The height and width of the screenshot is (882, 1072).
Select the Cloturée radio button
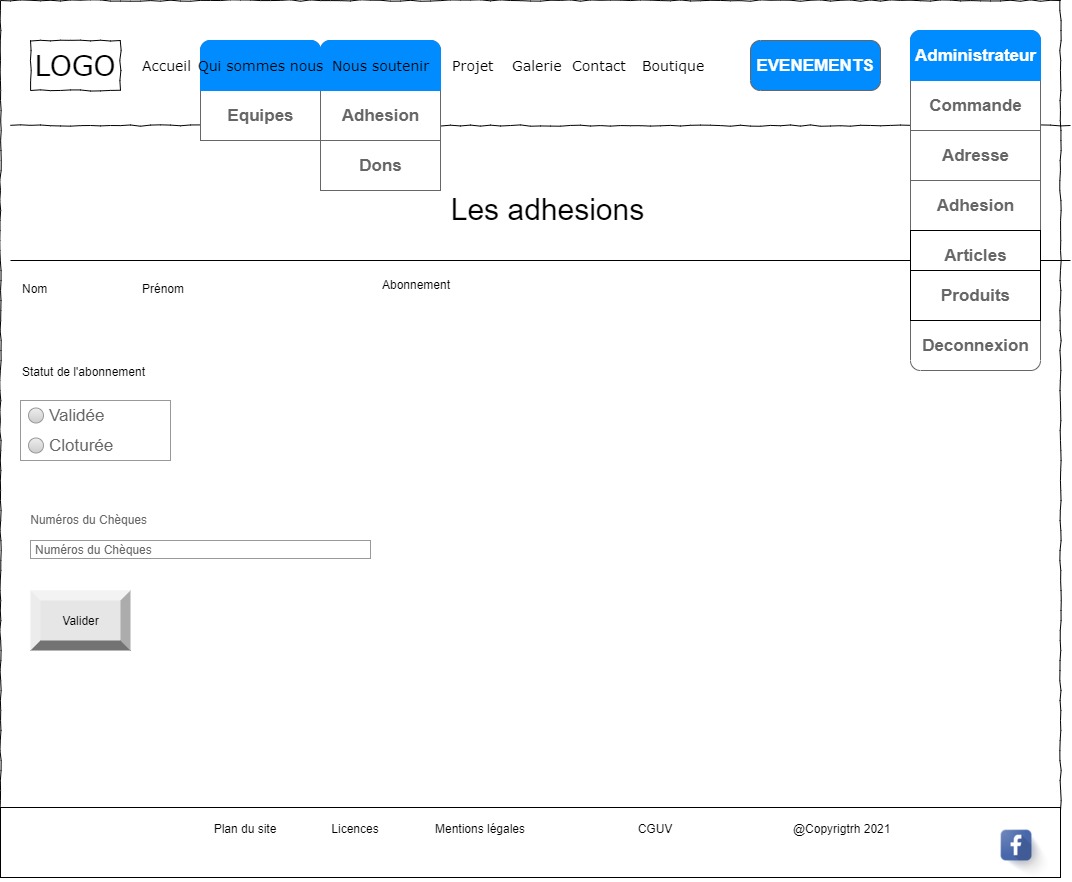click(x=36, y=446)
